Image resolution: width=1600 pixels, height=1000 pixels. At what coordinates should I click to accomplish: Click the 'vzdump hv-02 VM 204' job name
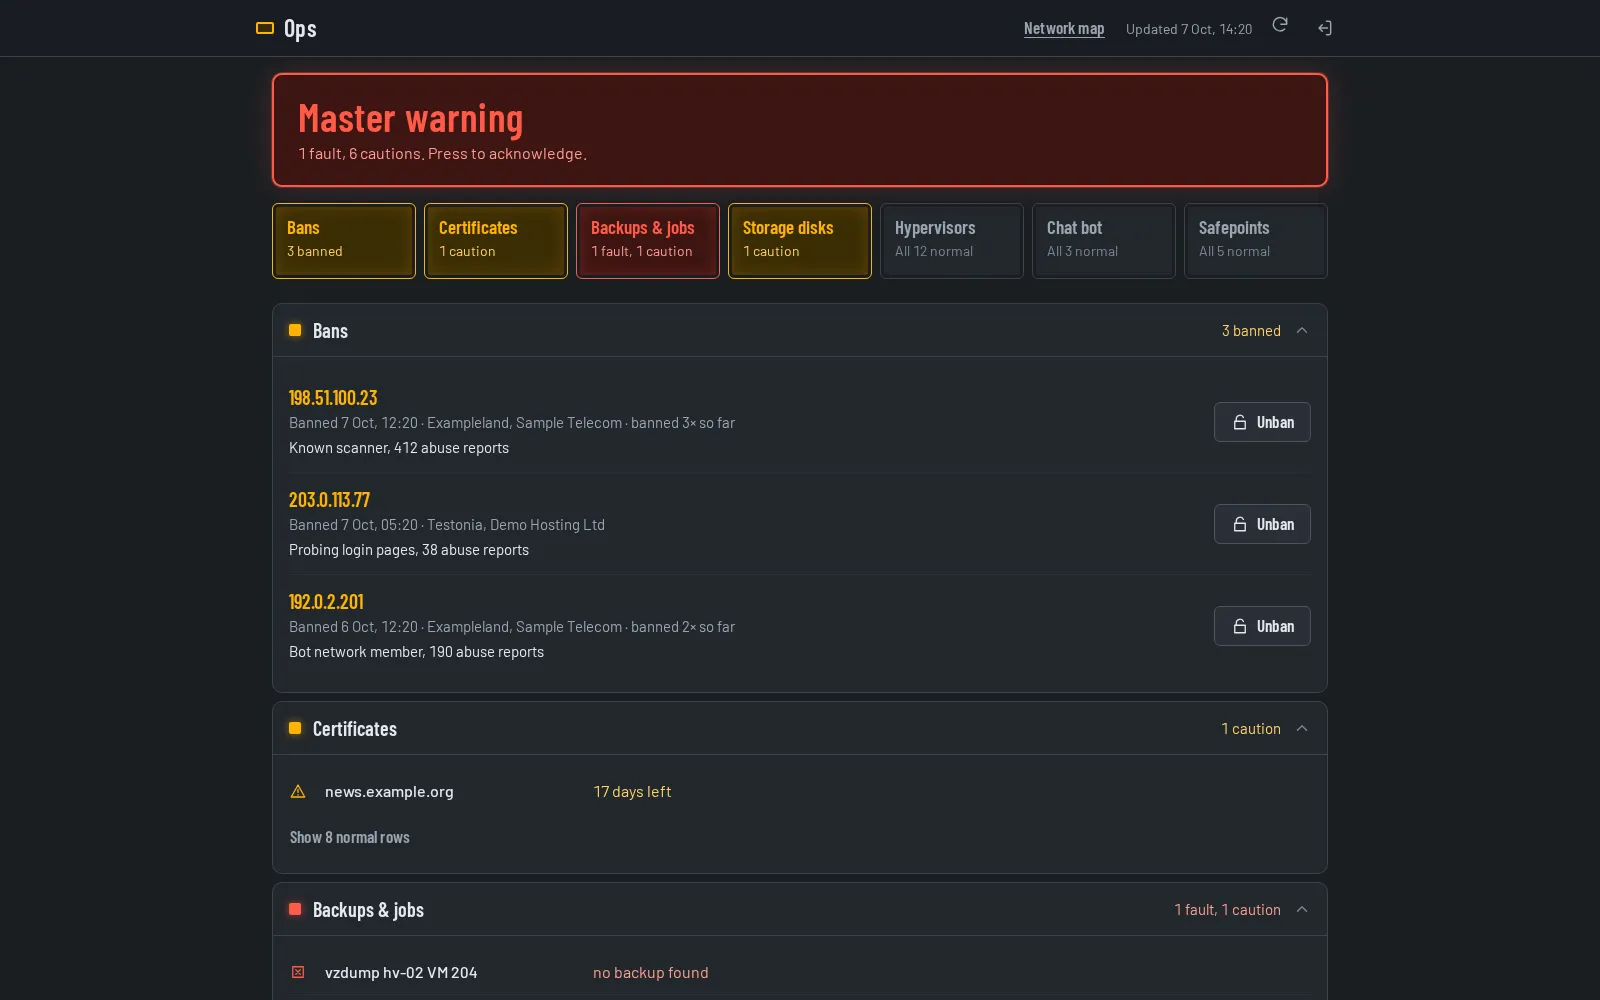pos(401,973)
